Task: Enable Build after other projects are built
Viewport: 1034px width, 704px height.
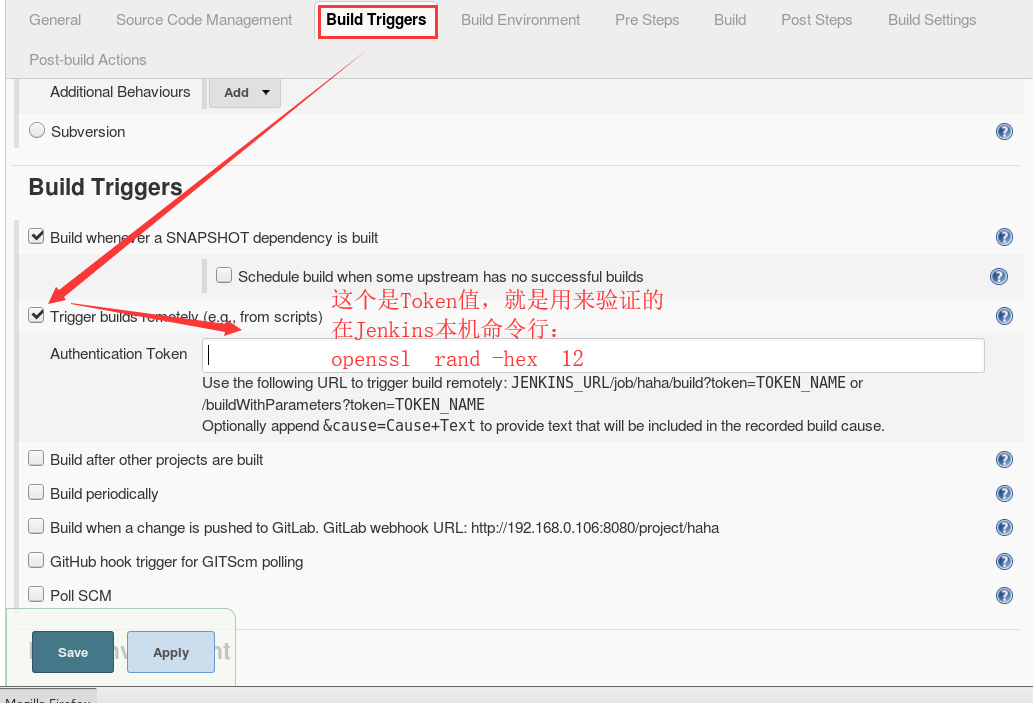Action: click(36, 458)
